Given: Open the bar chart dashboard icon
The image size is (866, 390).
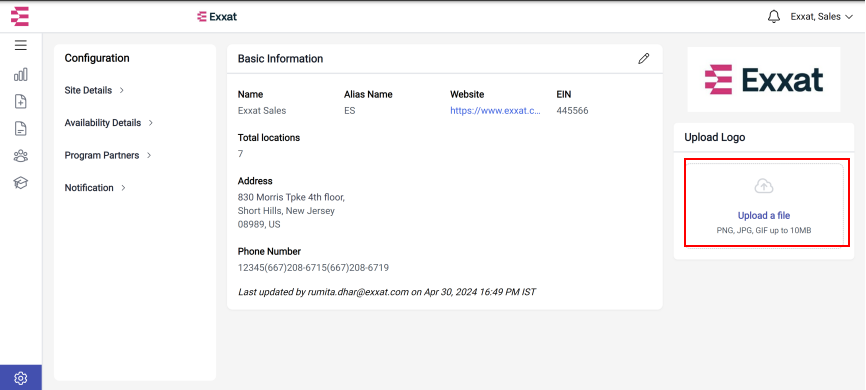Looking at the screenshot, I should [x=20, y=75].
